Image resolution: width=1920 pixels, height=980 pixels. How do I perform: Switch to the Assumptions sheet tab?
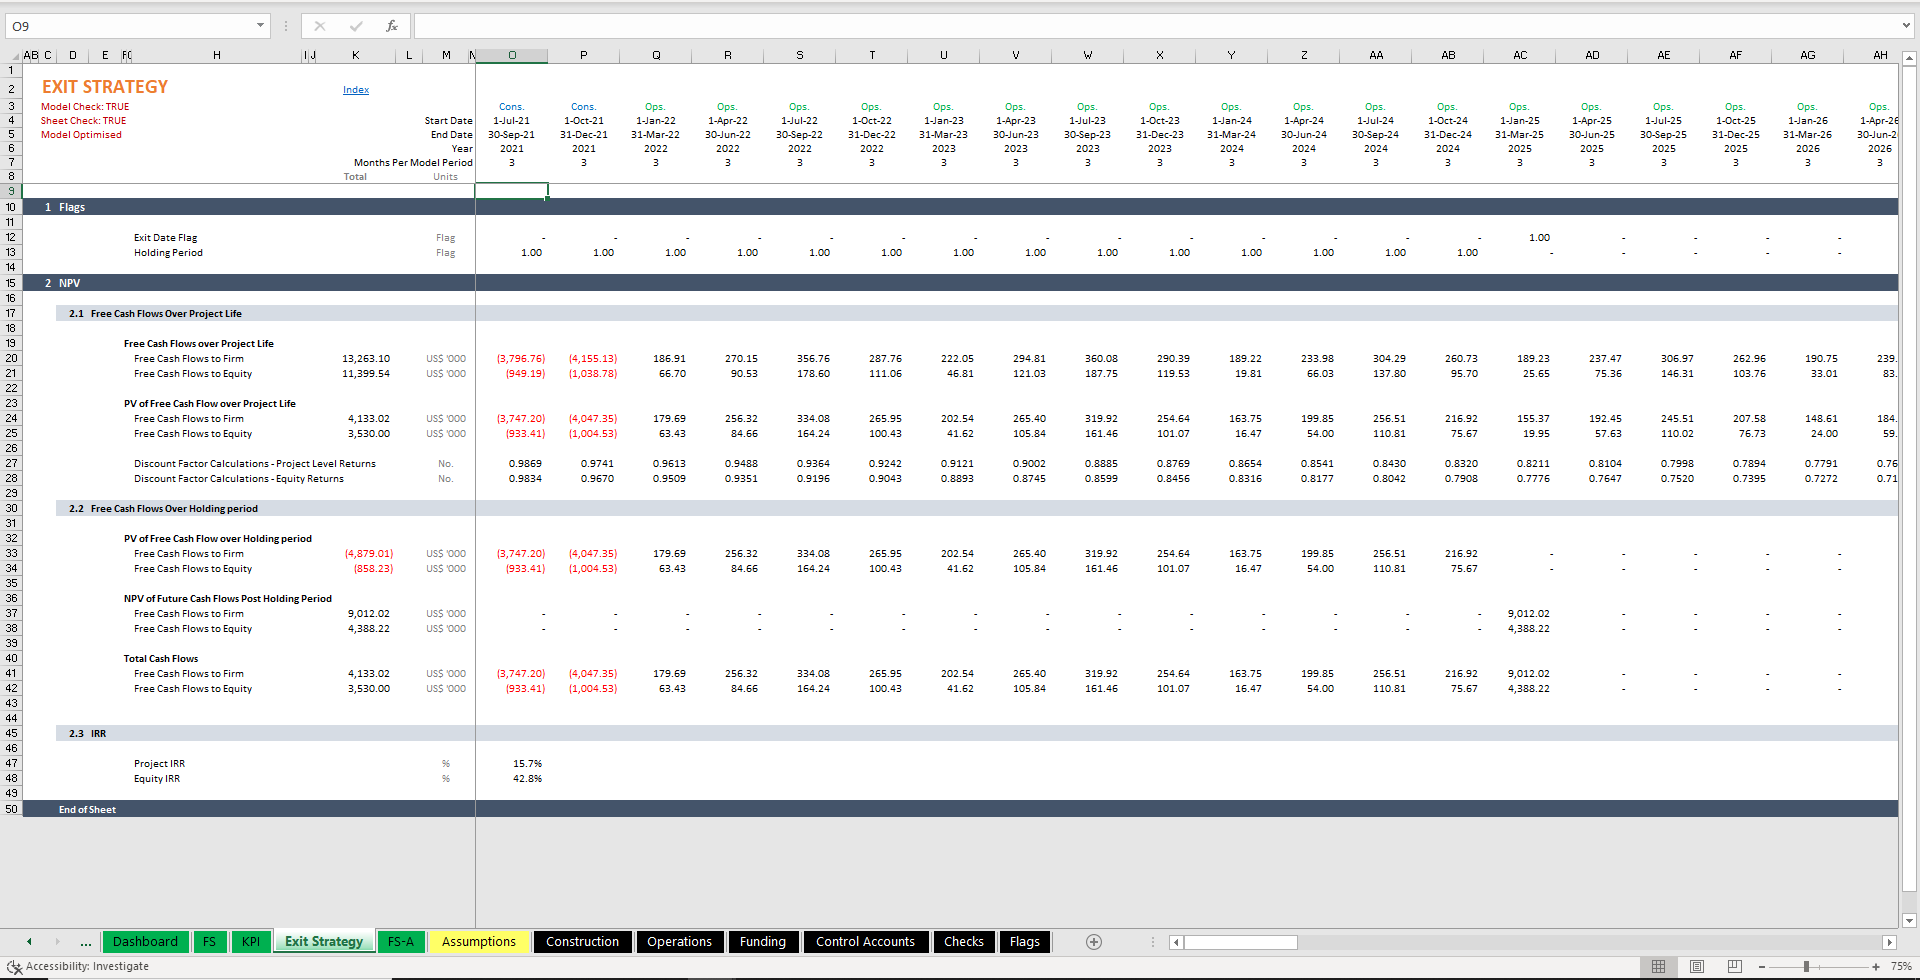click(479, 942)
